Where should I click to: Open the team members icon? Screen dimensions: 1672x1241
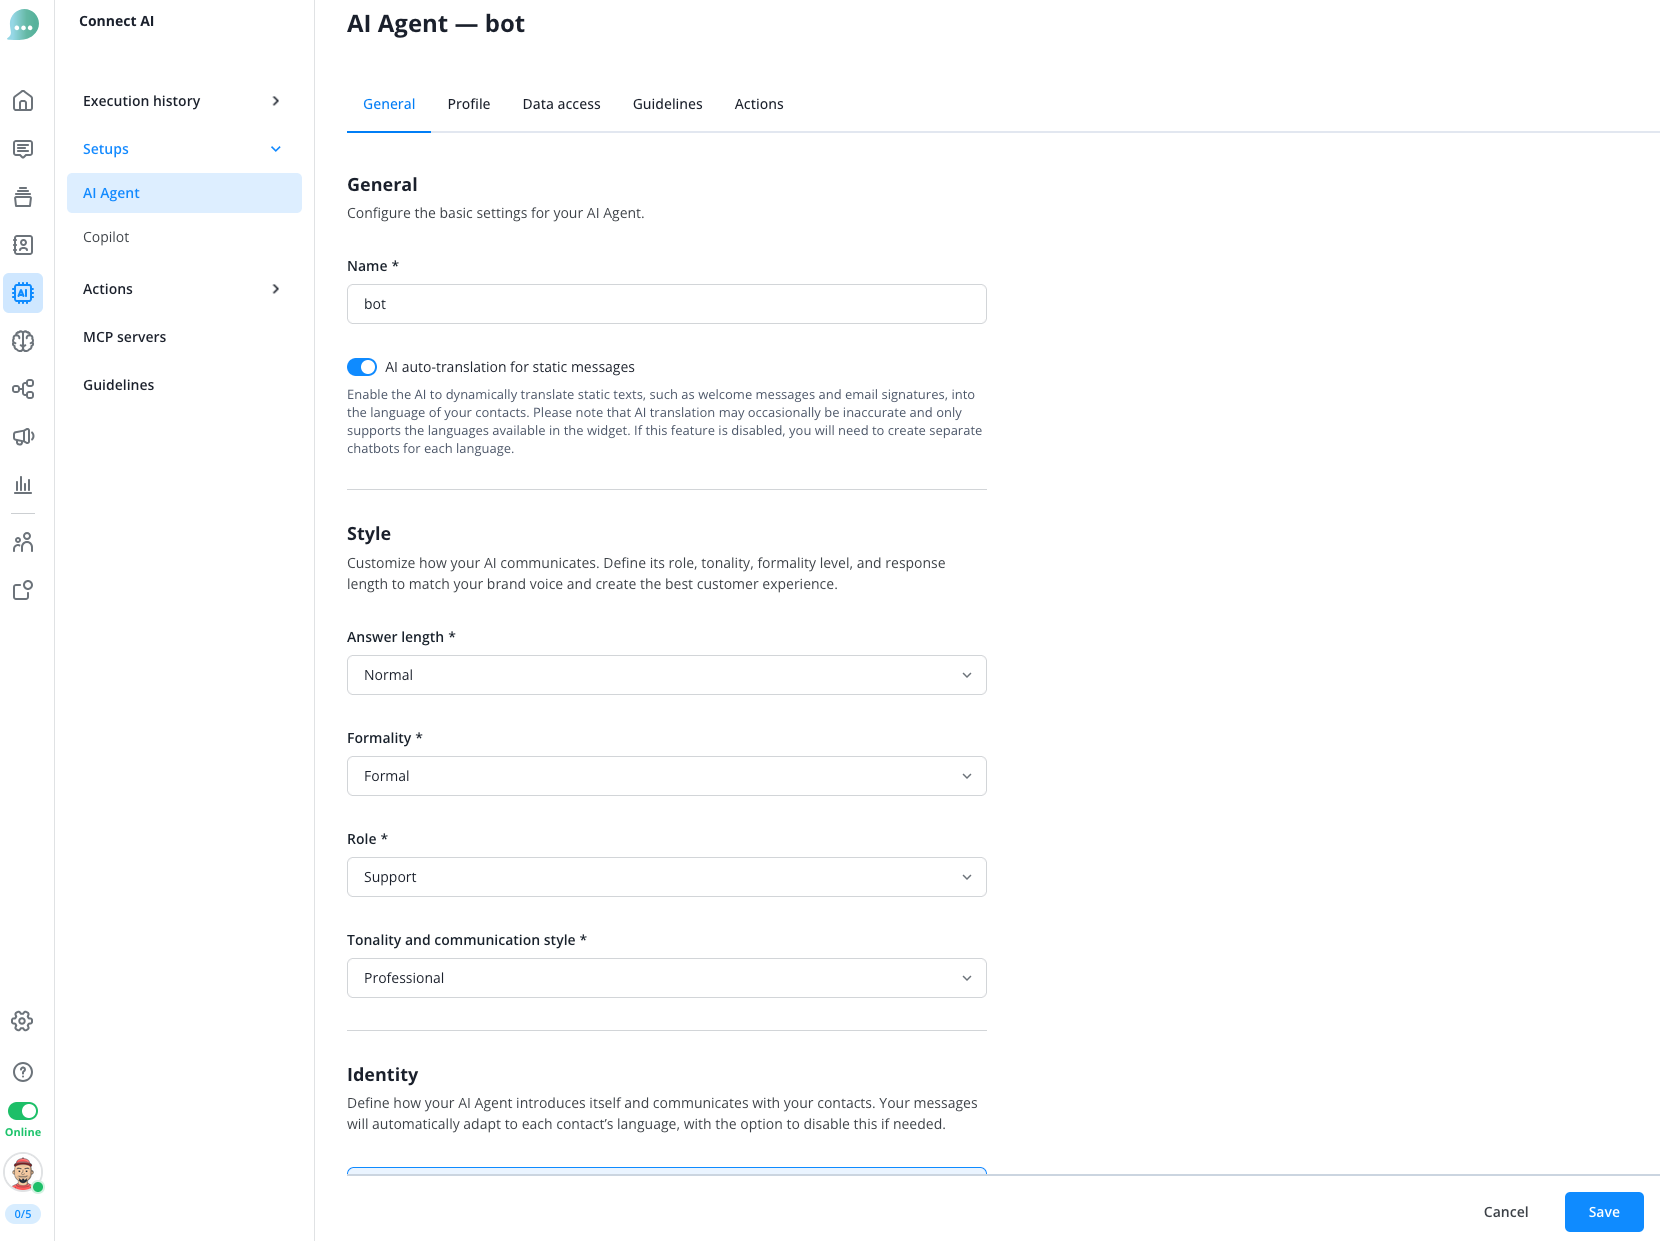click(23, 543)
